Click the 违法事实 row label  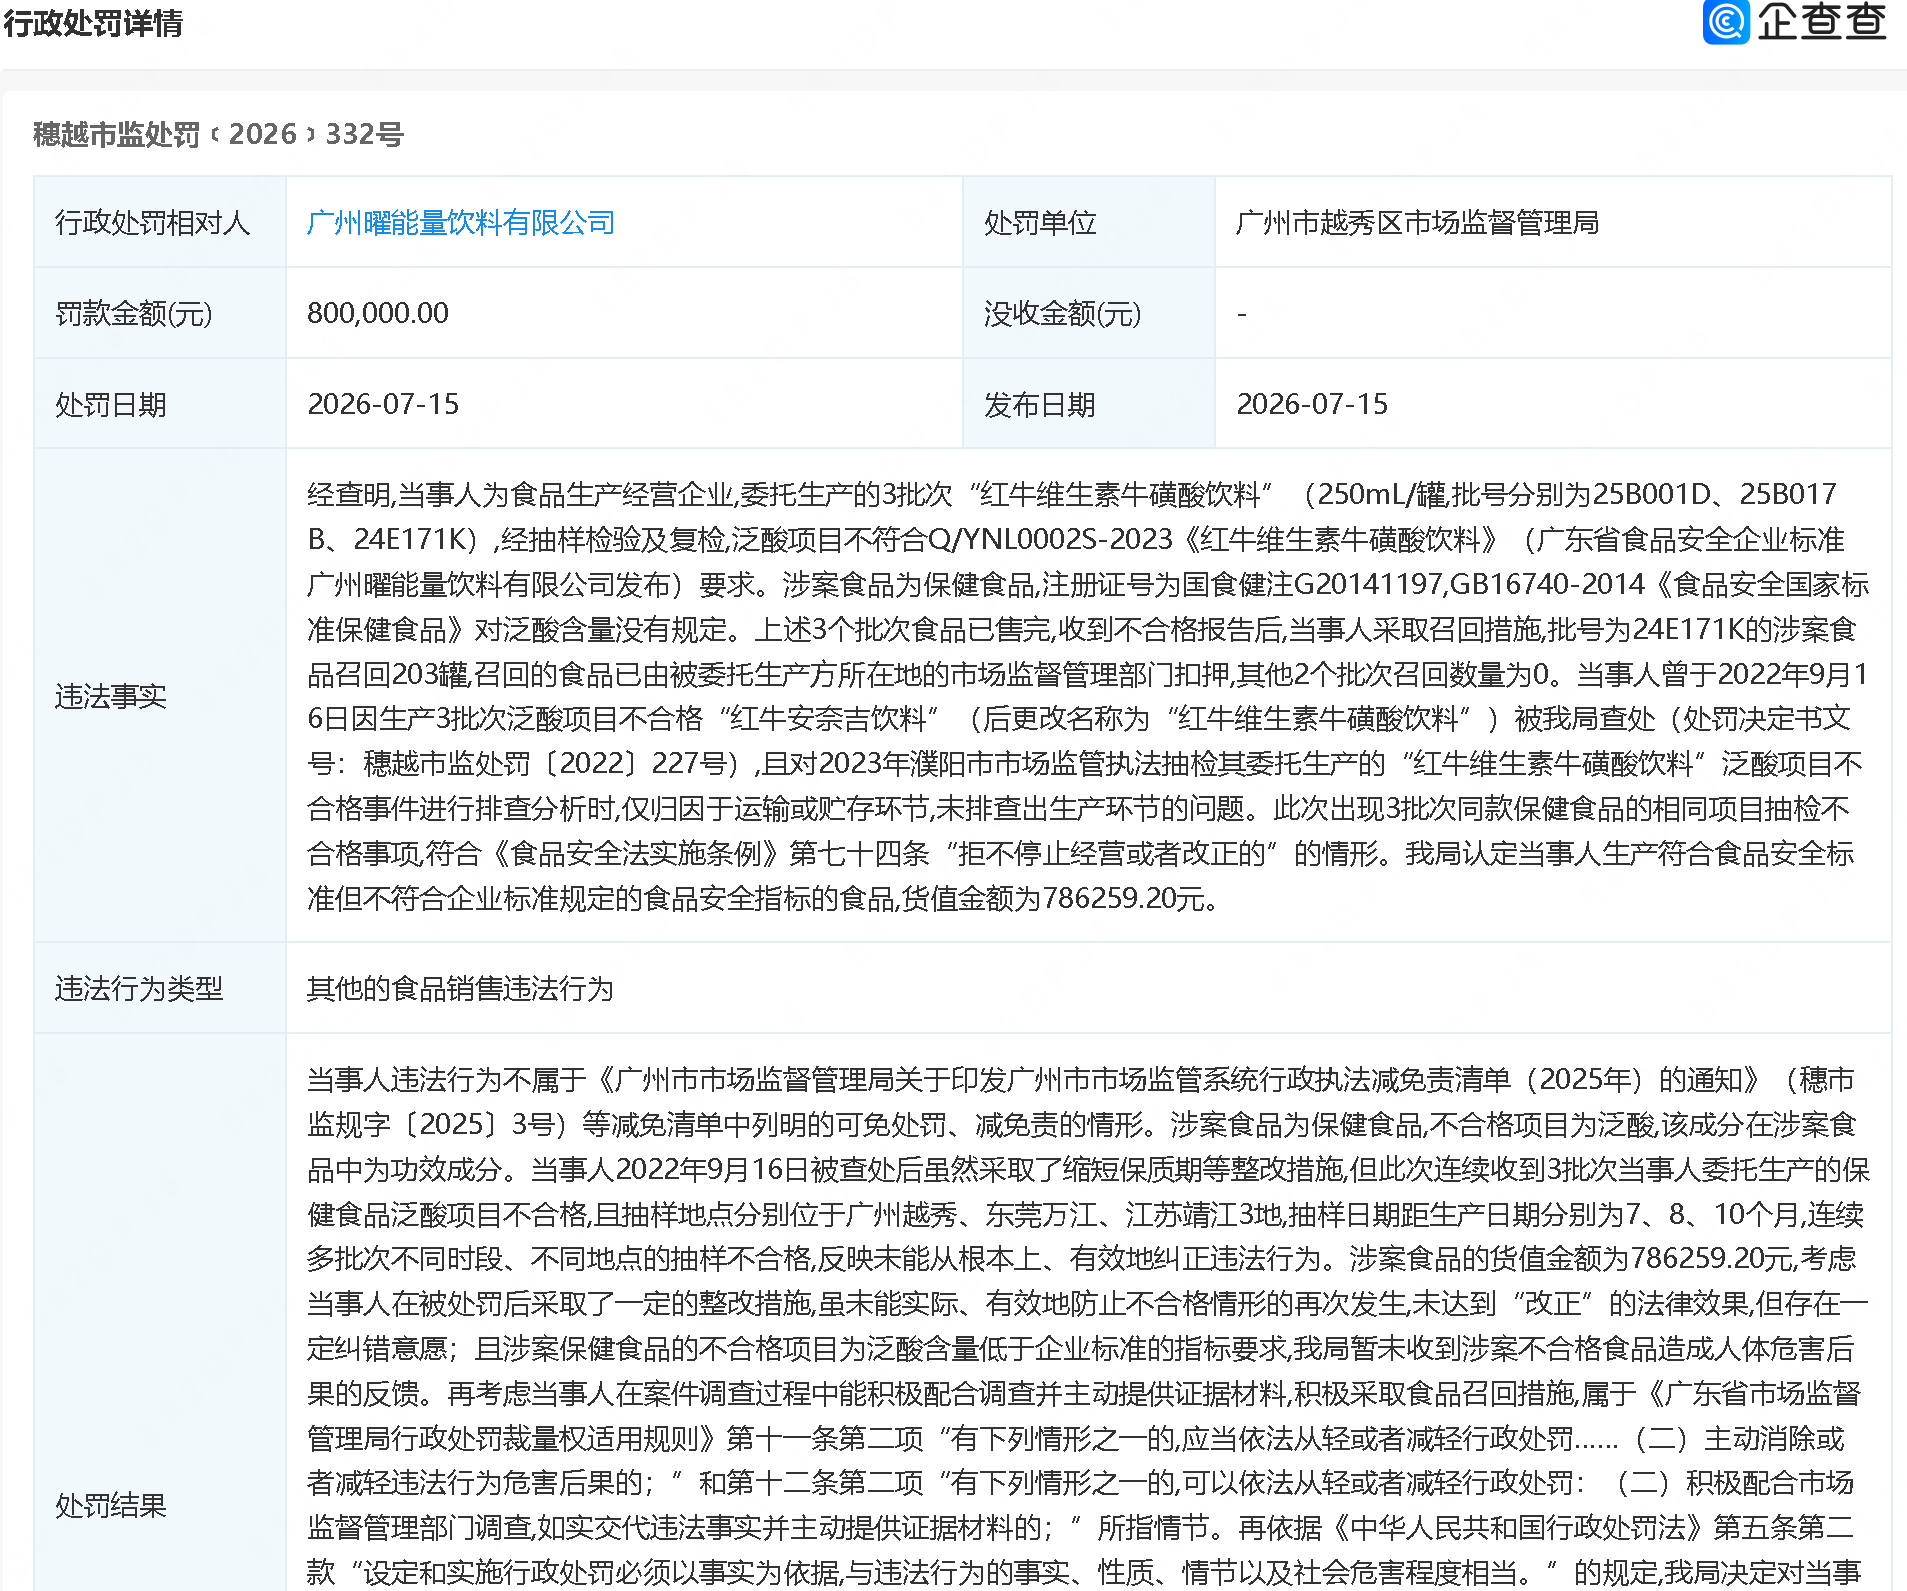point(111,696)
